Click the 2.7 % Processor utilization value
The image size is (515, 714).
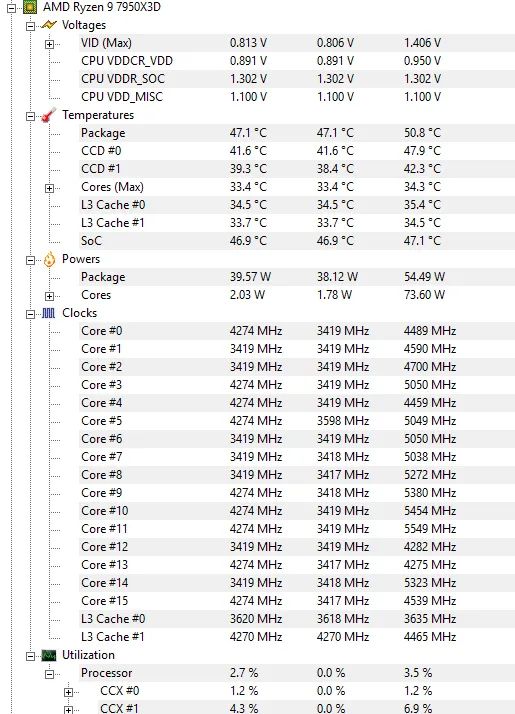coord(244,673)
